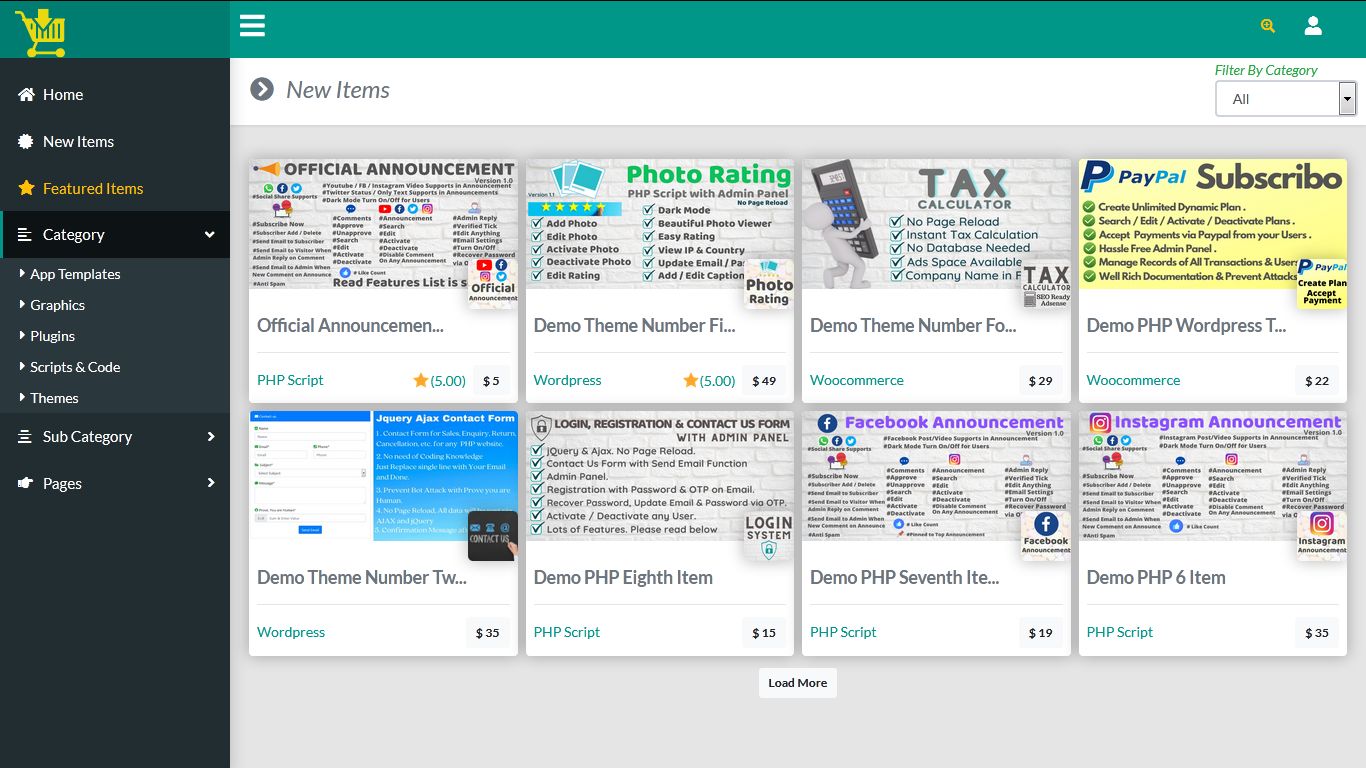The width and height of the screenshot is (1366, 768).
Task: Open the Filter By Category dropdown
Action: tap(1285, 98)
